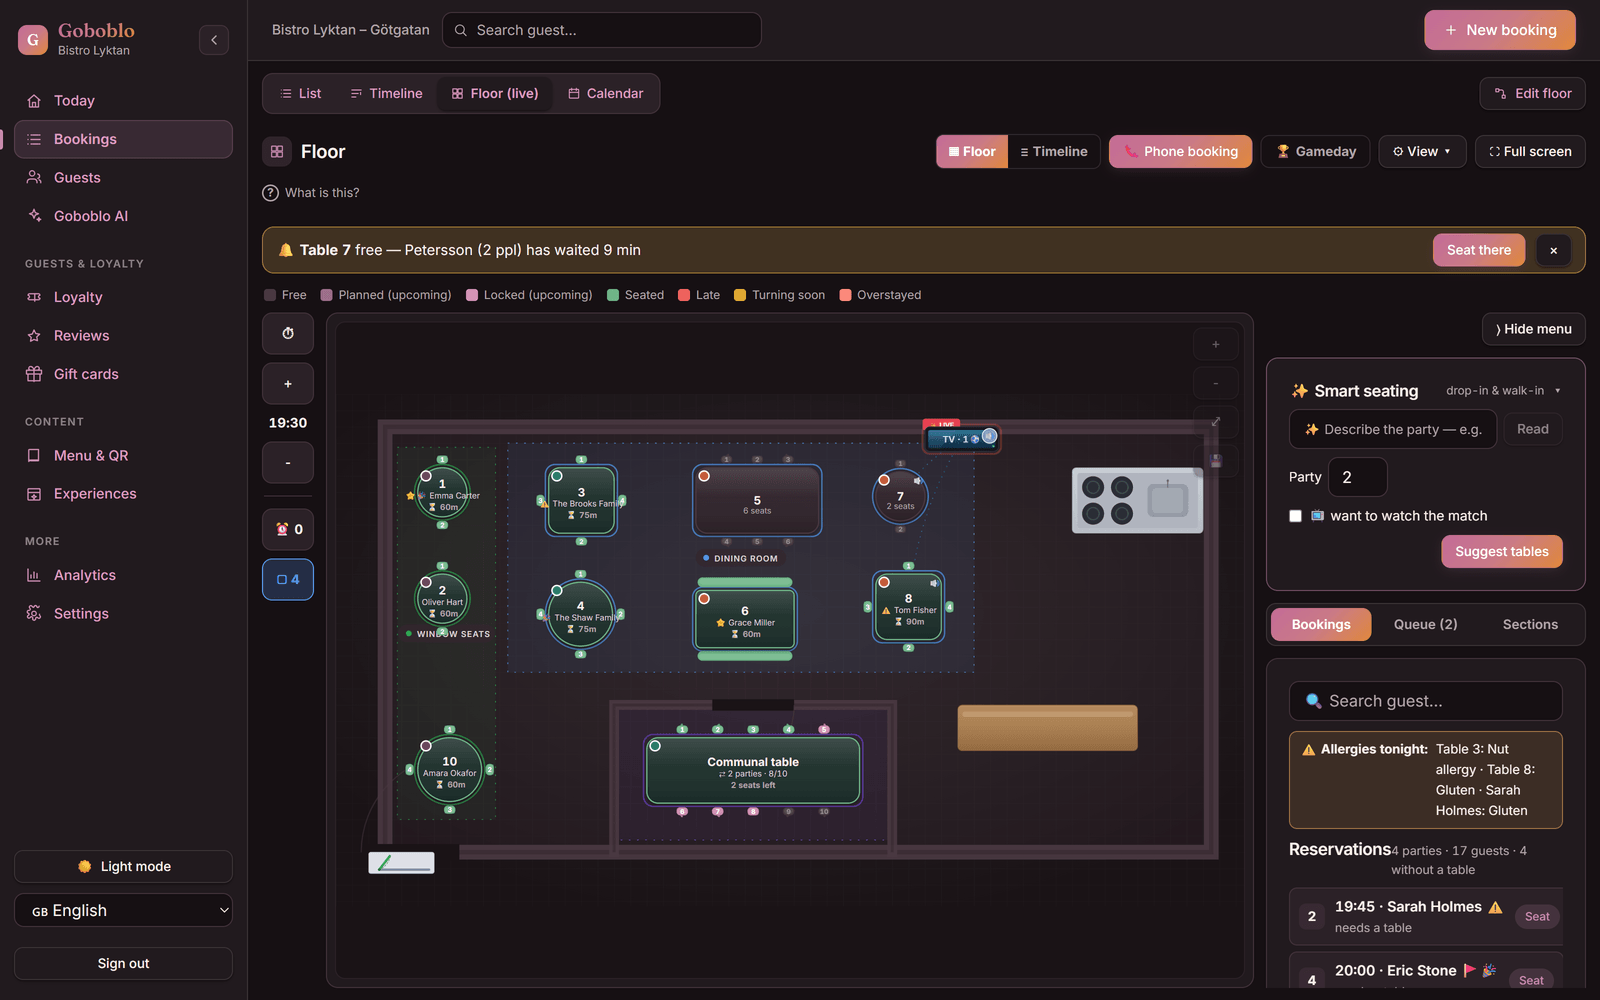Screen dimensions: 1600x1000
Task: Select table 6 Grace Miller
Action: click(745, 621)
